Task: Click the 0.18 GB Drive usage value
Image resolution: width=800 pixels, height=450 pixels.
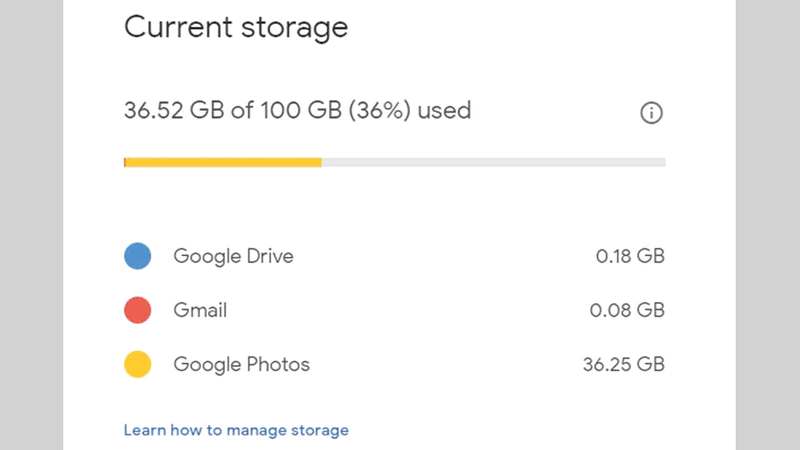Action: point(630,256)
